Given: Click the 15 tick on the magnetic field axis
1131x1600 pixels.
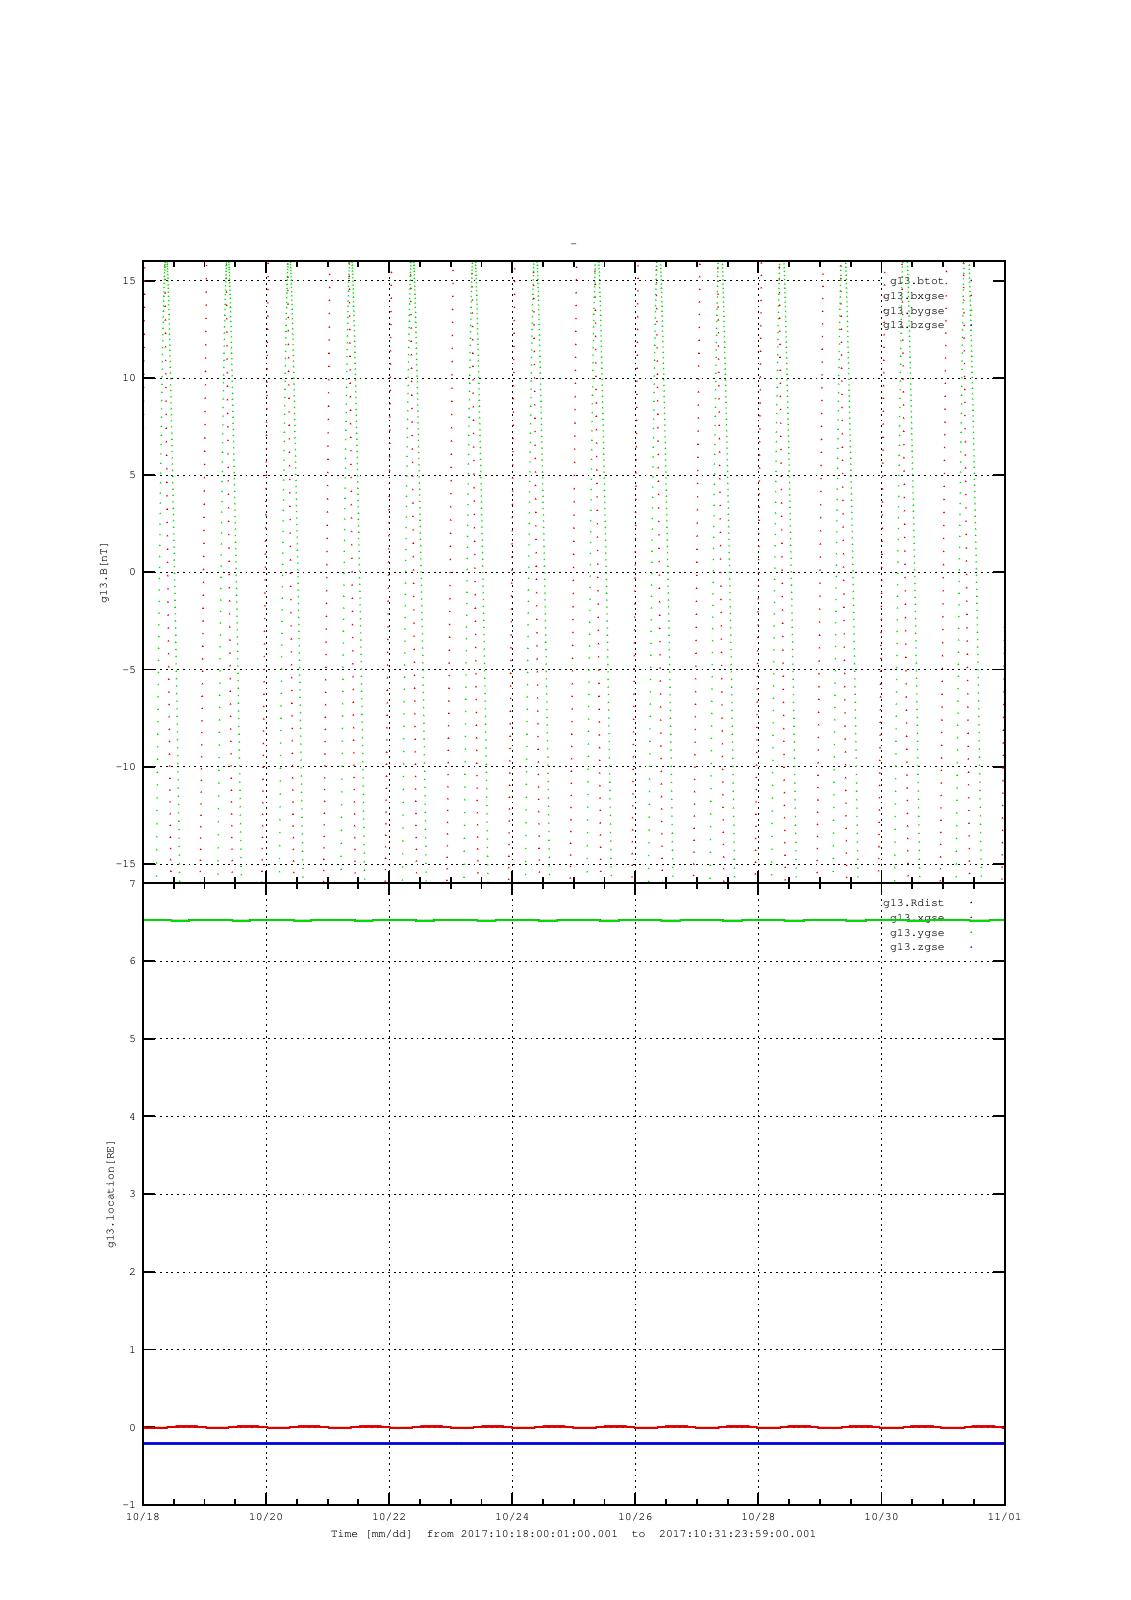Looking at the screenshot, I should point(129,281).
